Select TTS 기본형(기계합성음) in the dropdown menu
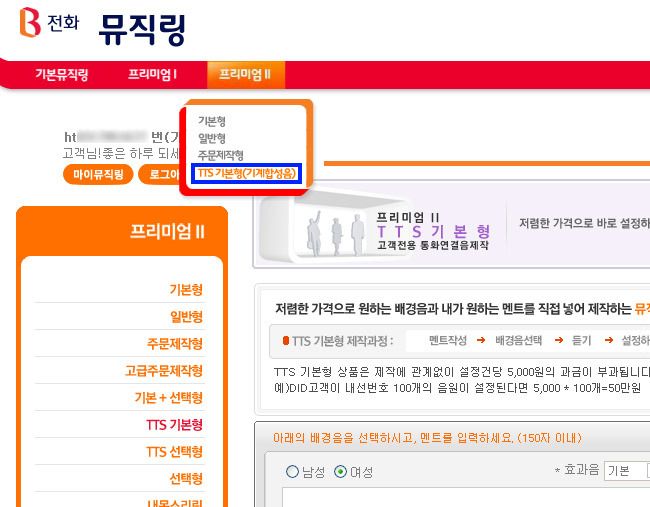650x507 pixels. pos(247,173)
